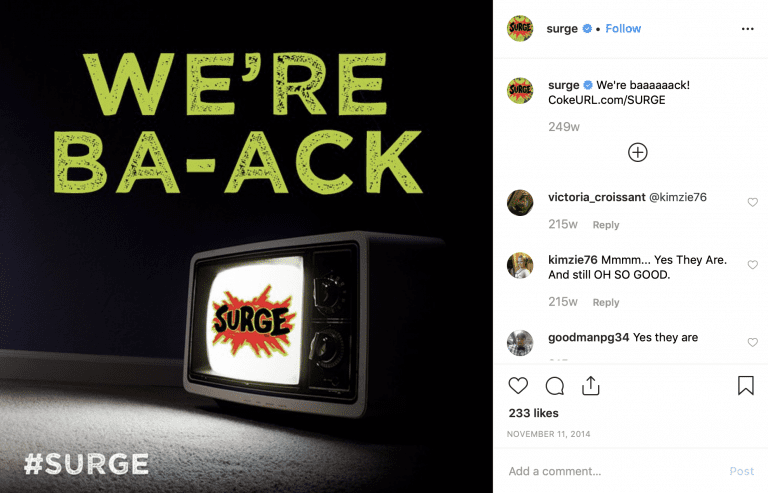Open kimzie76's profile avatar
Viewport: 768px width, 493px height.
pos(520,265)
